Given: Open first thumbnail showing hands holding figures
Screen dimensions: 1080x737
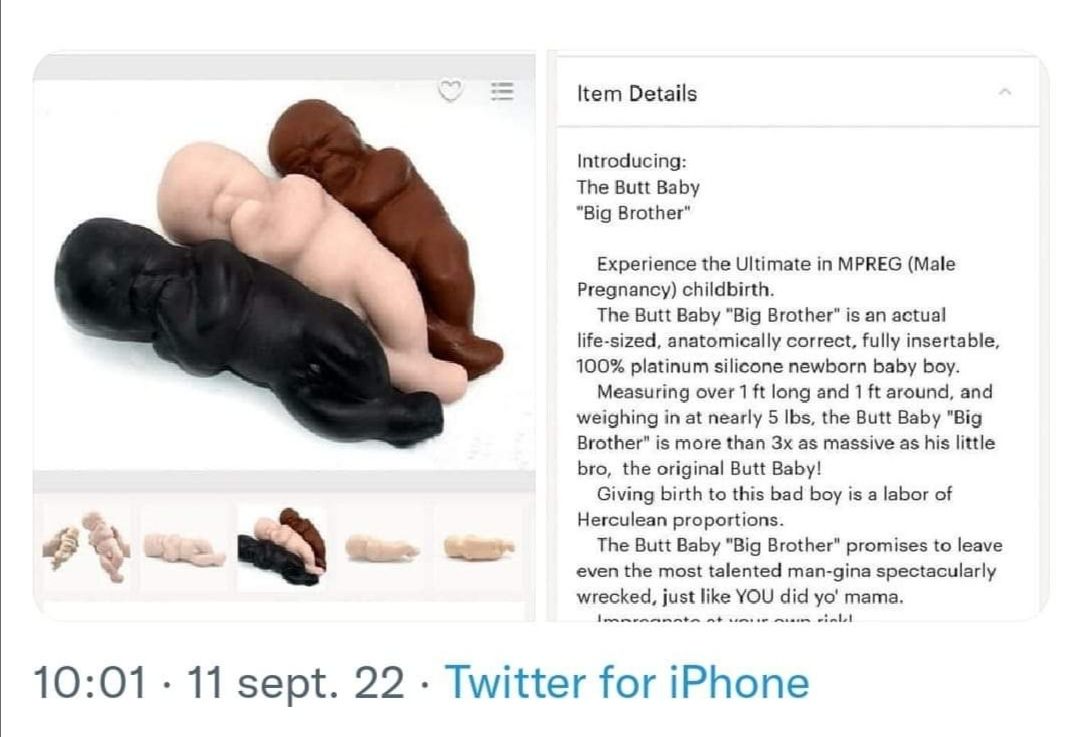Looking at the screenshot, I should point(87,547).
